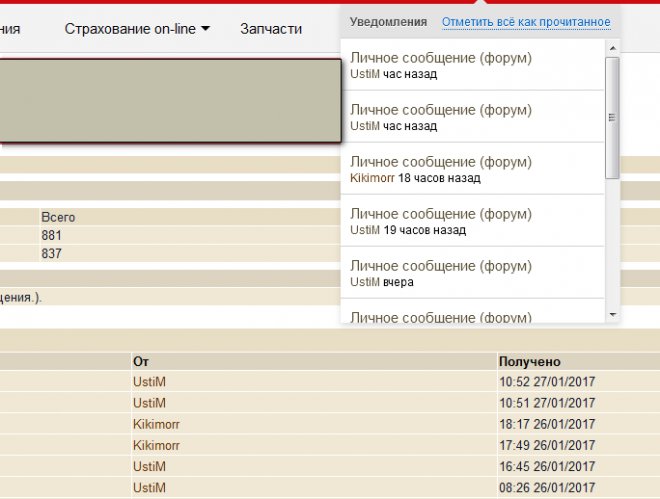Open sender UstiM for message received 10:51

coord(148,403)
